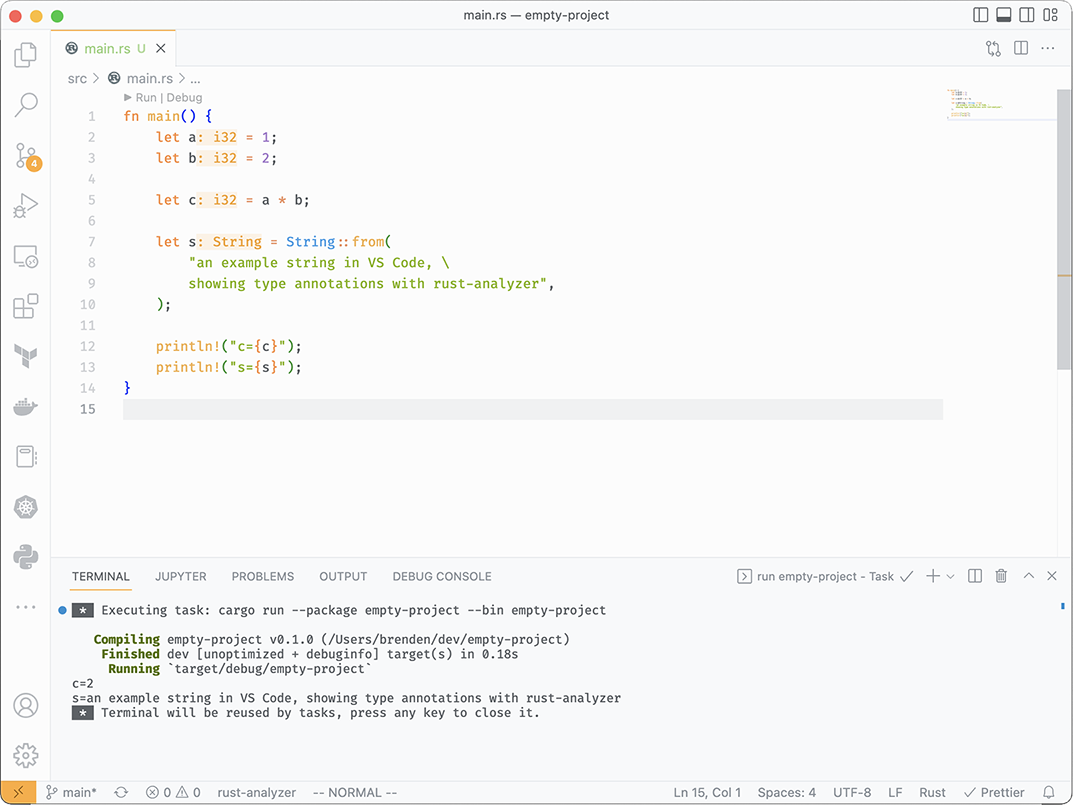This screenshot has height=806, width=1073.
Task: Click the Prettier formatter status item
Action: pyautogui.click(x=994, y=792)
